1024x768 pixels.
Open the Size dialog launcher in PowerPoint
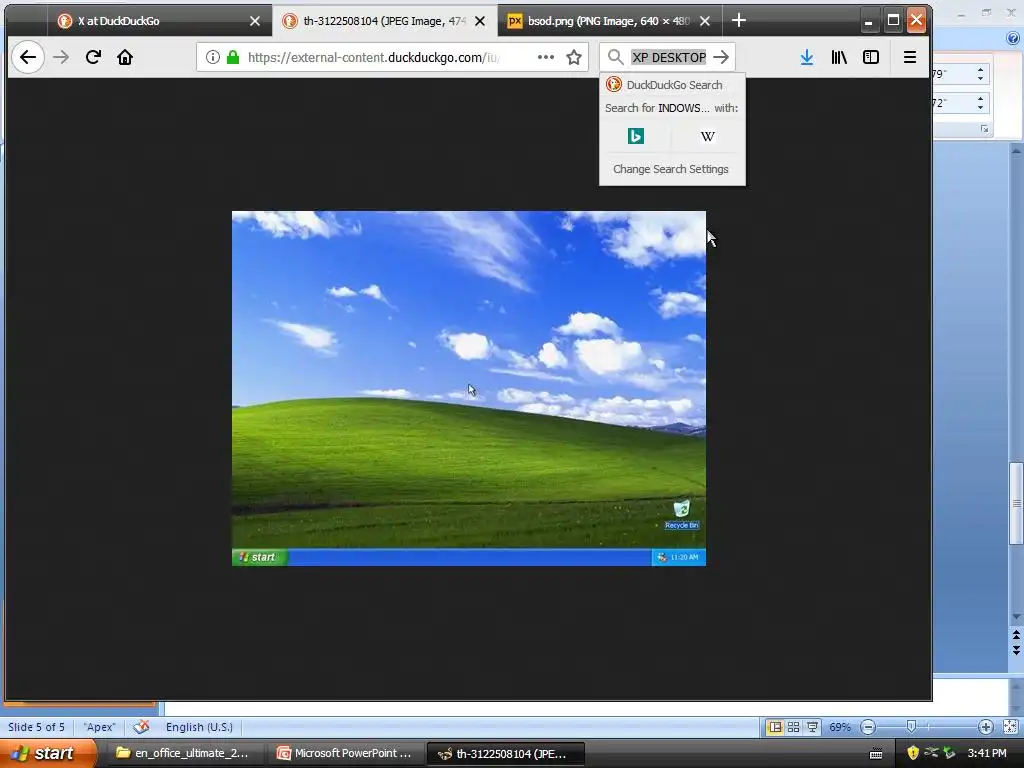(x=984, y=129)
